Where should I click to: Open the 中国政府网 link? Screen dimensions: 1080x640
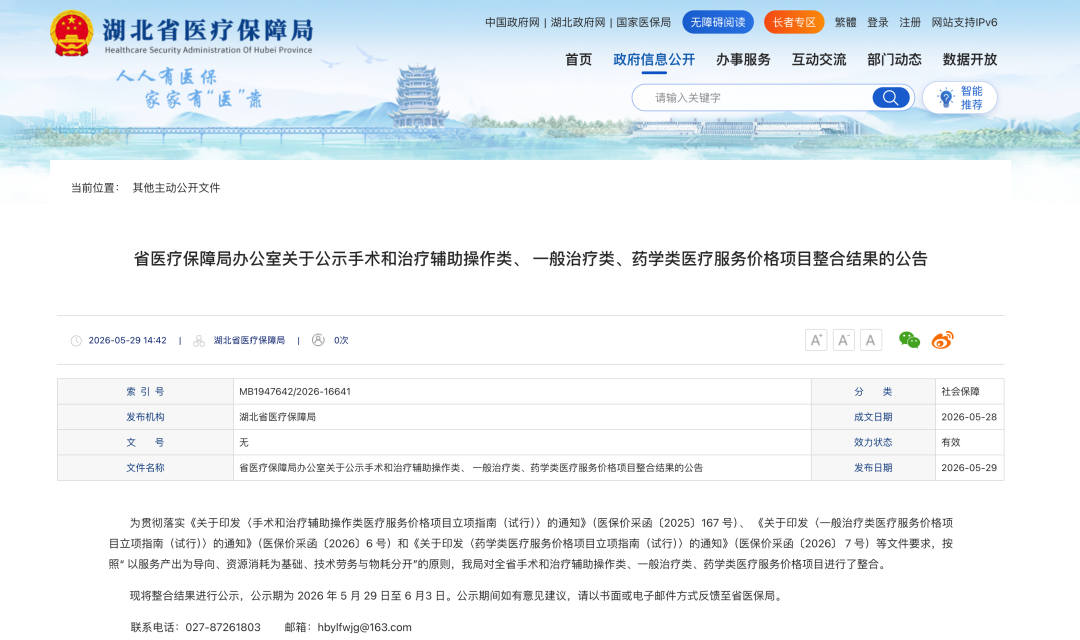(x=512, y=22)
